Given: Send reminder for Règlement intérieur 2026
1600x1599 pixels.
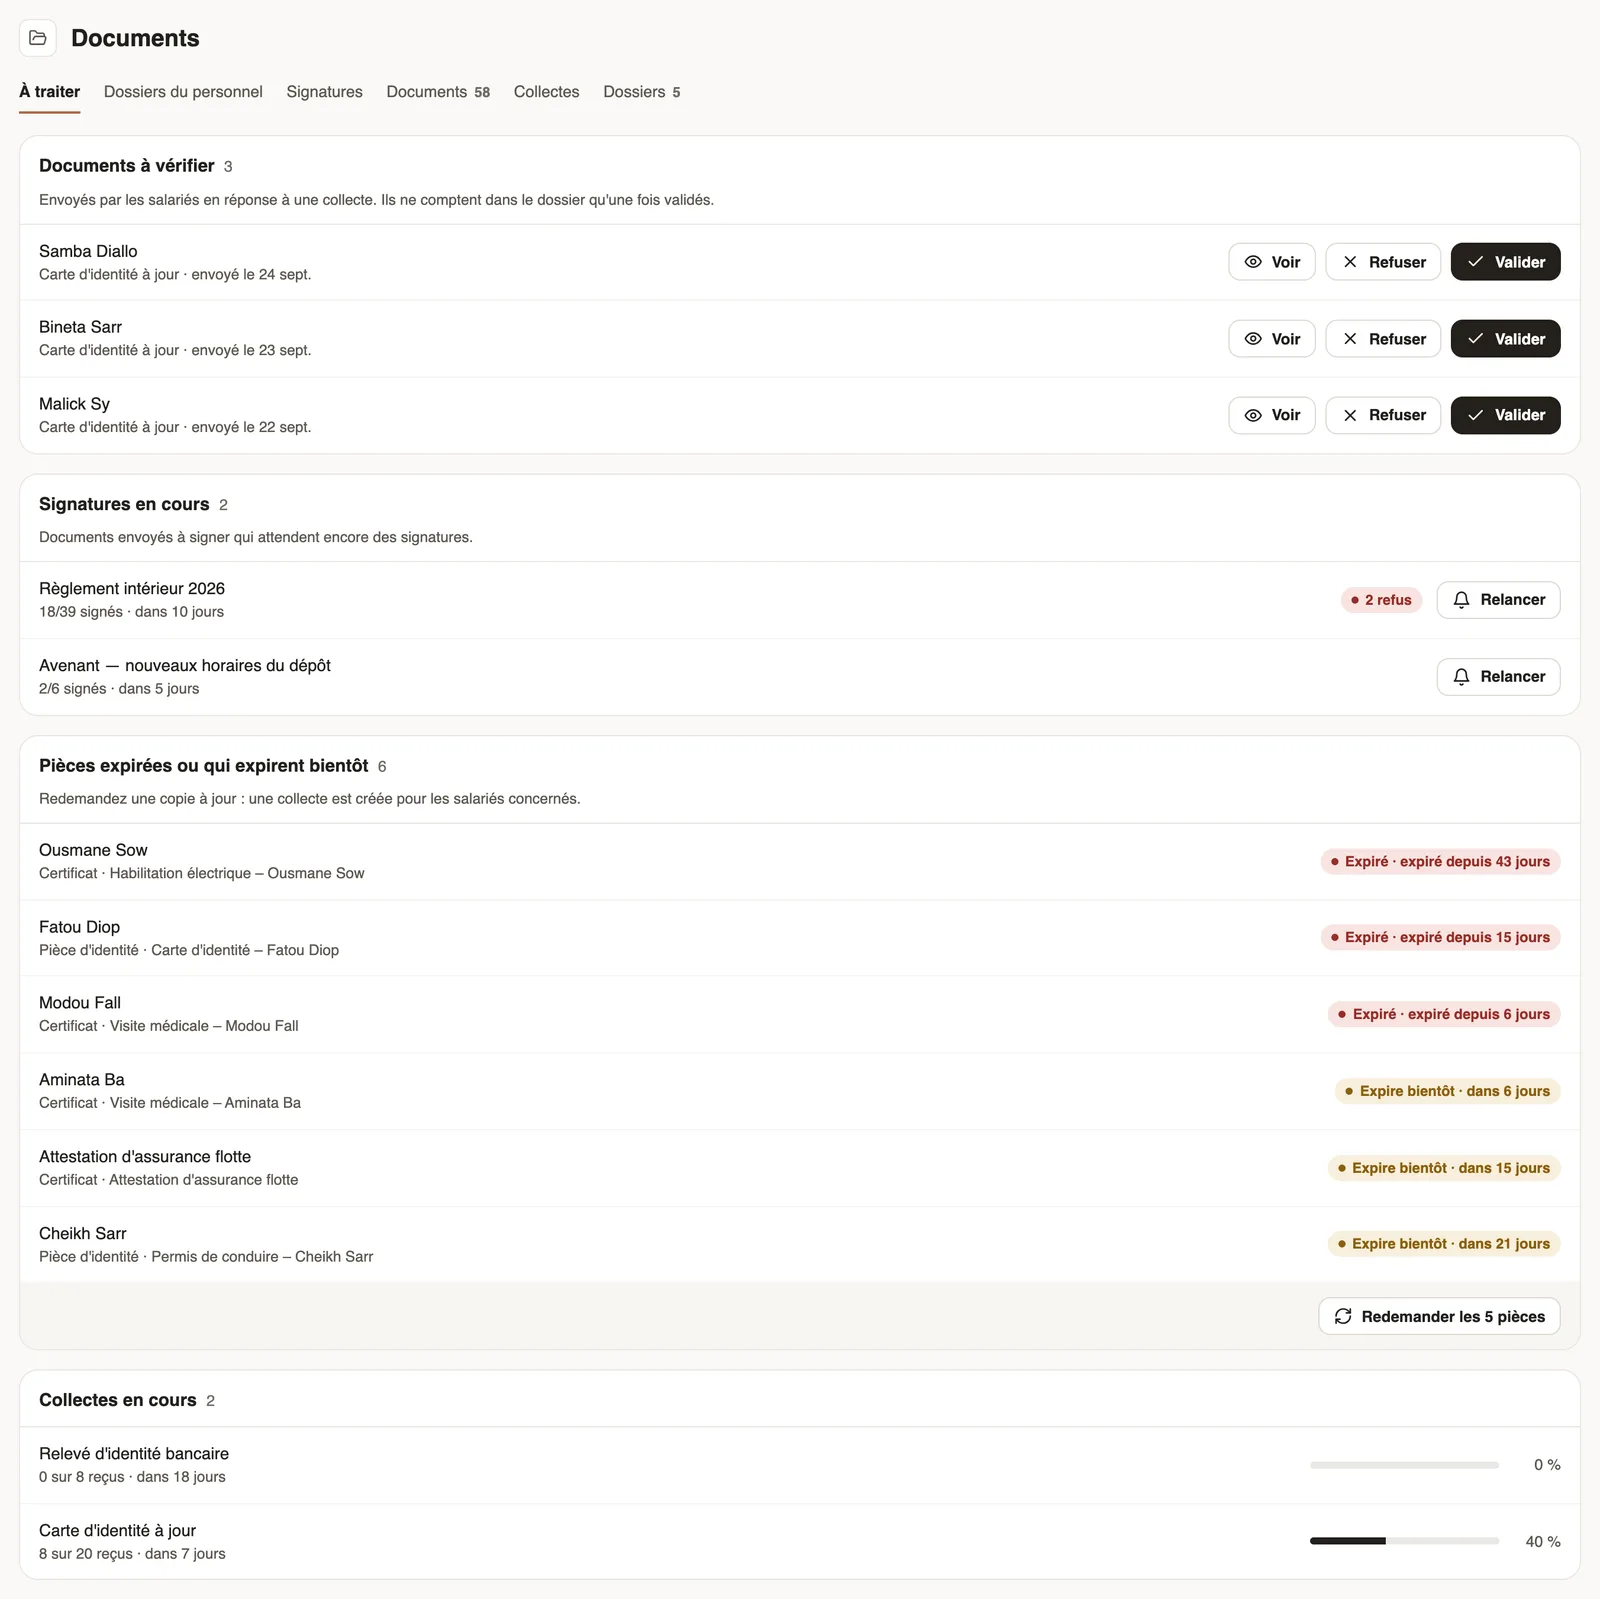Looking at the screenshot, I should [x=1498, y=600].
